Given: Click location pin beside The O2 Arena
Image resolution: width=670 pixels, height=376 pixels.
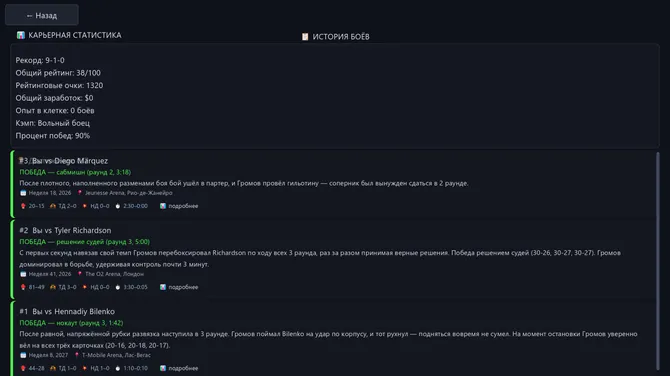Looking at the screenshot, I should click(x=79, y=274).
